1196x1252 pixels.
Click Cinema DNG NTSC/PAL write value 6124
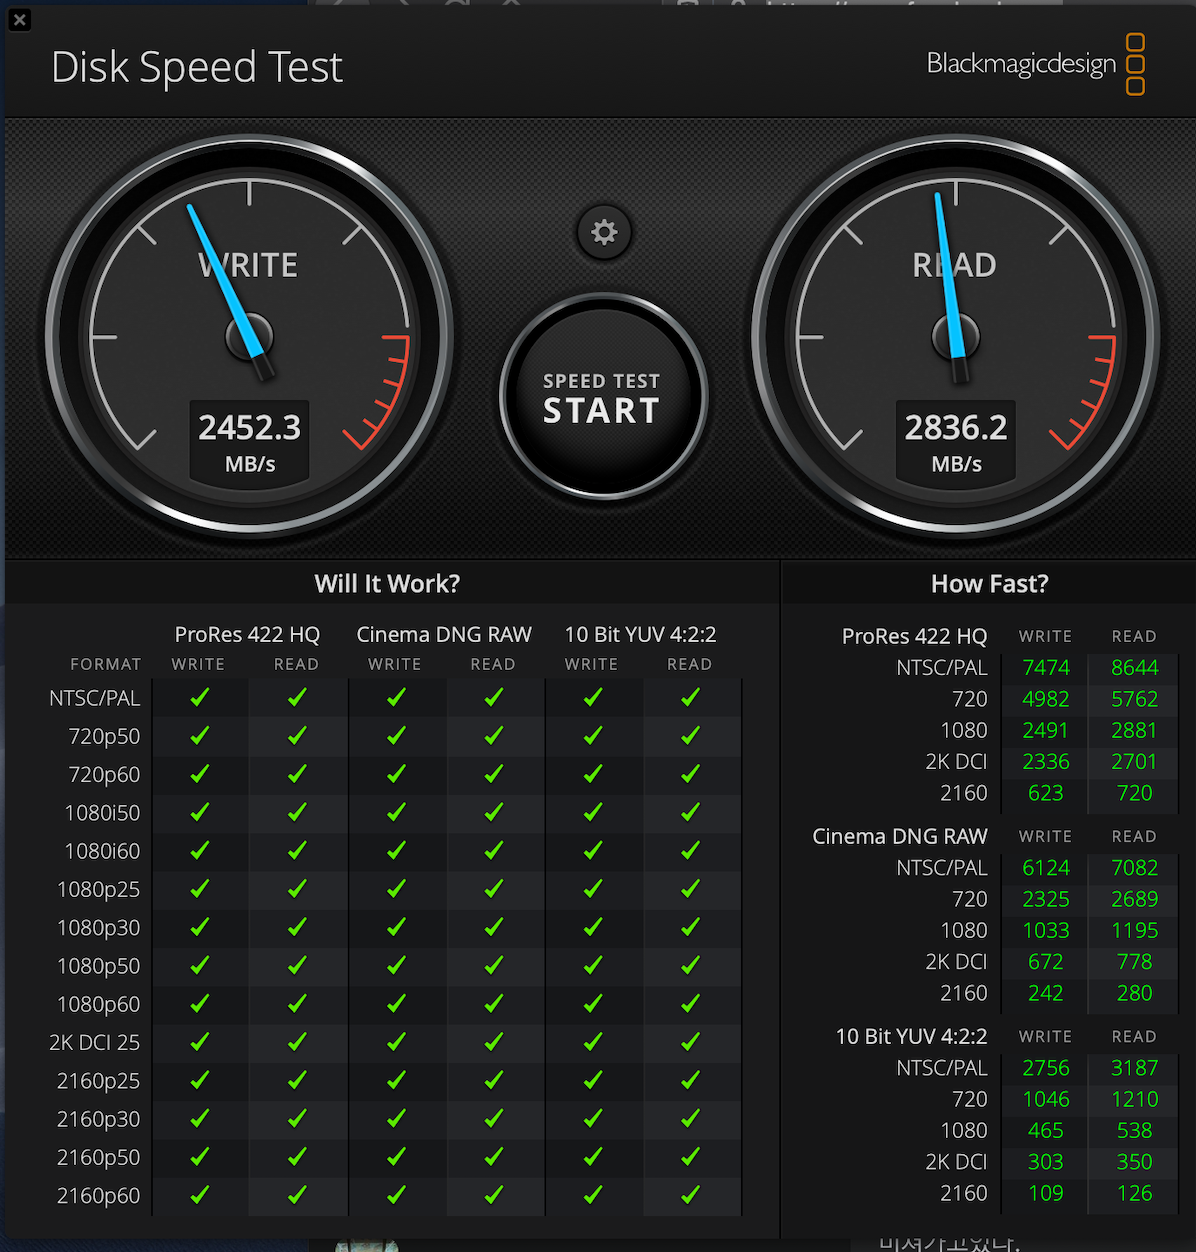[1046, 868]
